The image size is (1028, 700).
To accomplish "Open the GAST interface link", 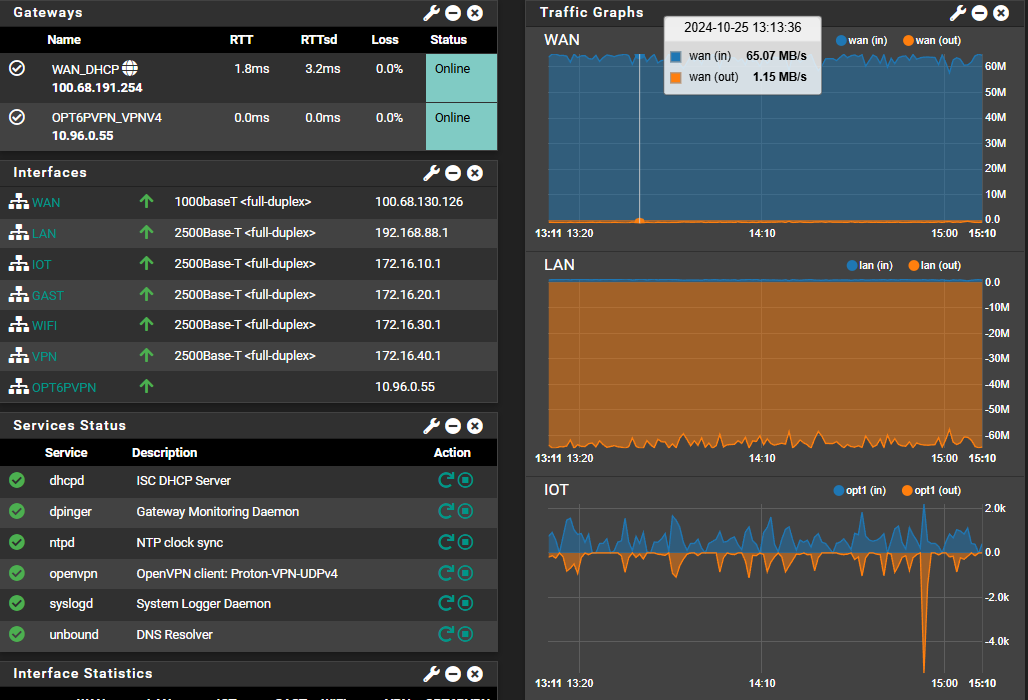I will pos(48,296).
